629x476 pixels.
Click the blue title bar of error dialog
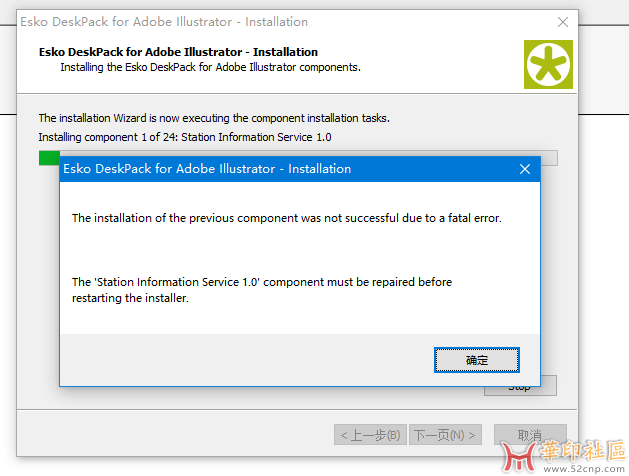point(289,169)
